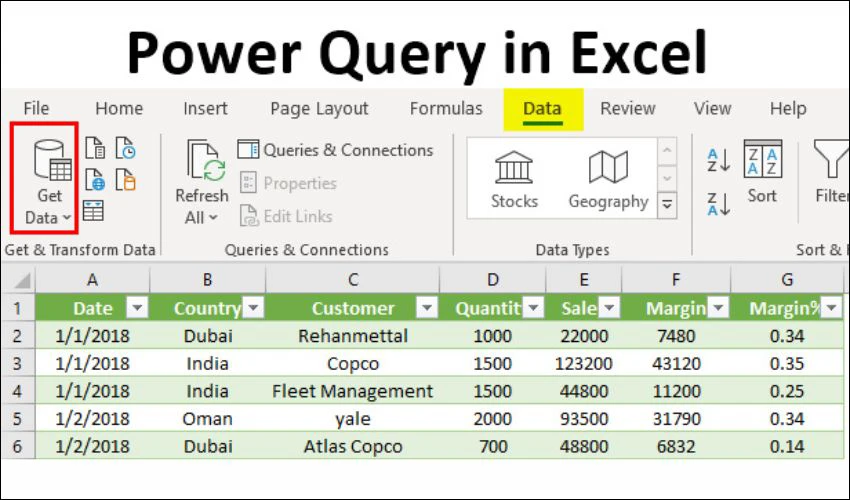The height and width of the screenshot is (500, 850).
Task: Click the Edit Links button
Action: point(286,216)
